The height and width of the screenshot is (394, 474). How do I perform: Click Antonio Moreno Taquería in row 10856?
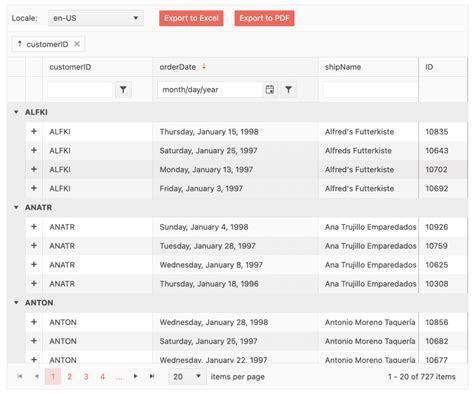tap(370, 322)
